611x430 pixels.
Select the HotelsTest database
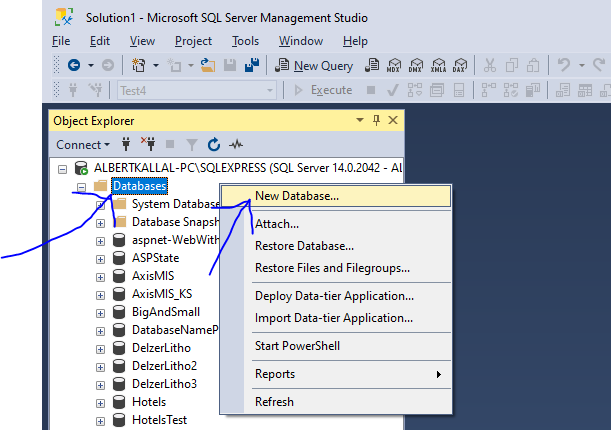pos(159,420)
